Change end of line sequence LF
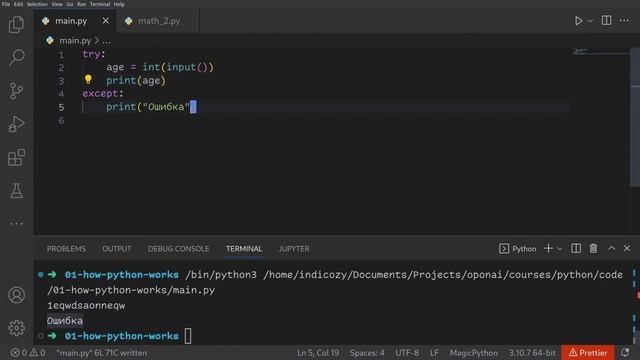This screenshot has height=360, width=640. 434,353
